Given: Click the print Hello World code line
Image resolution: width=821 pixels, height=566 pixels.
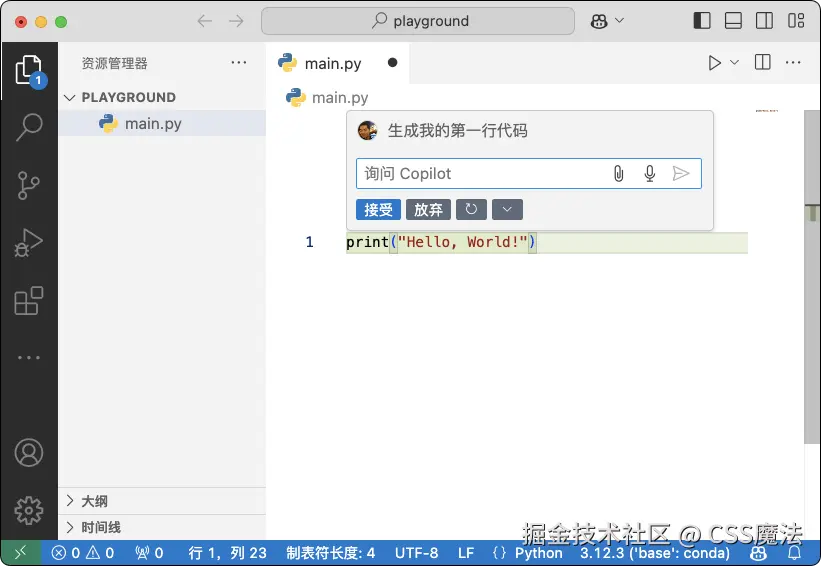Looking at the screenshot, I should click(x=441, y=242).
